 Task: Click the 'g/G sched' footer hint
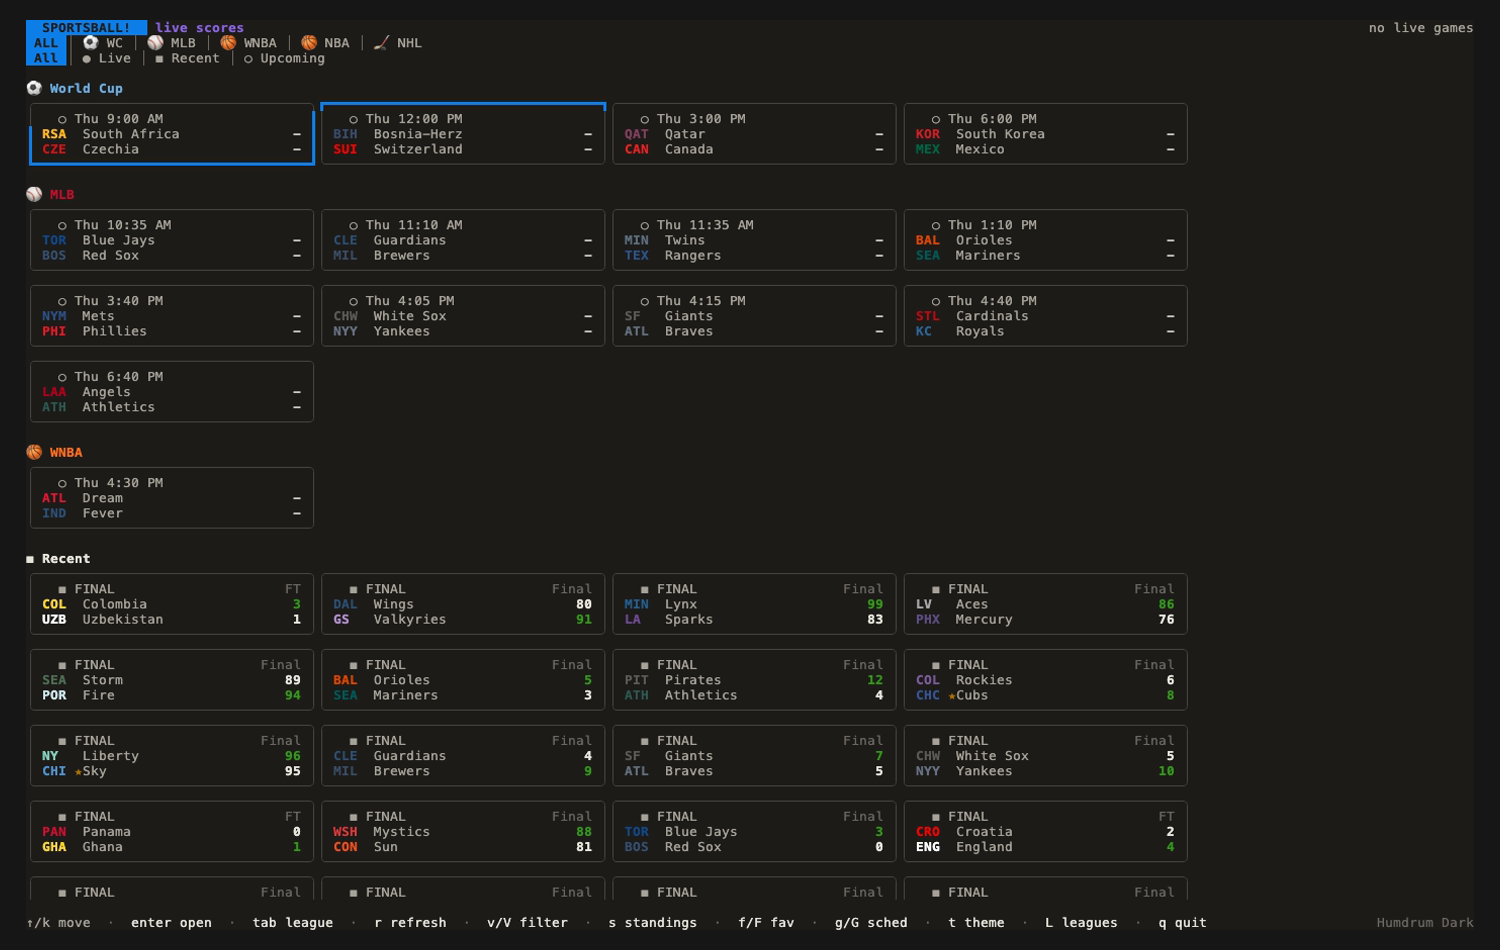click(871, 923)
